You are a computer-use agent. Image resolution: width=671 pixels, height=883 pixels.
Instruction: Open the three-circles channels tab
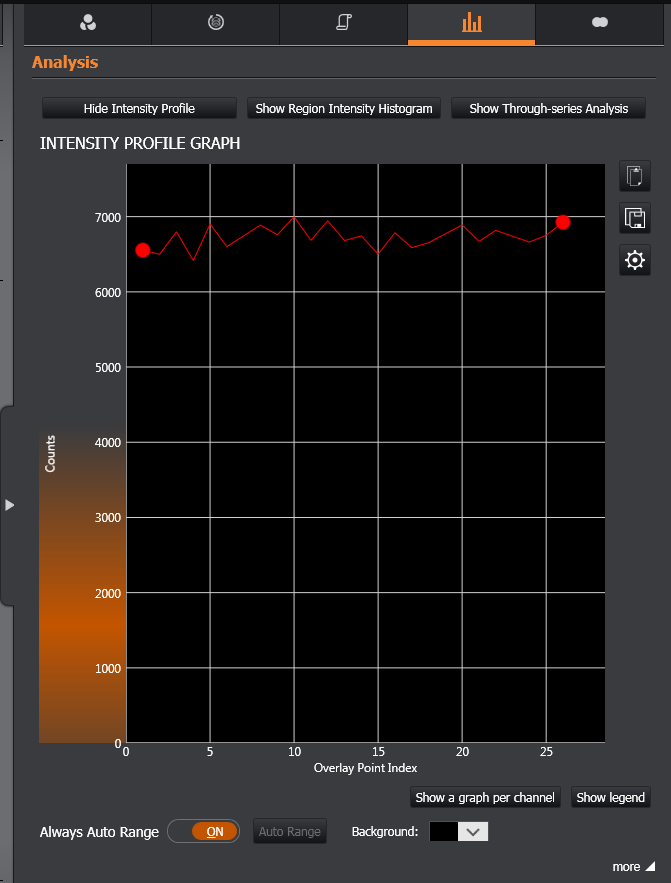click(x=87, y=22)
